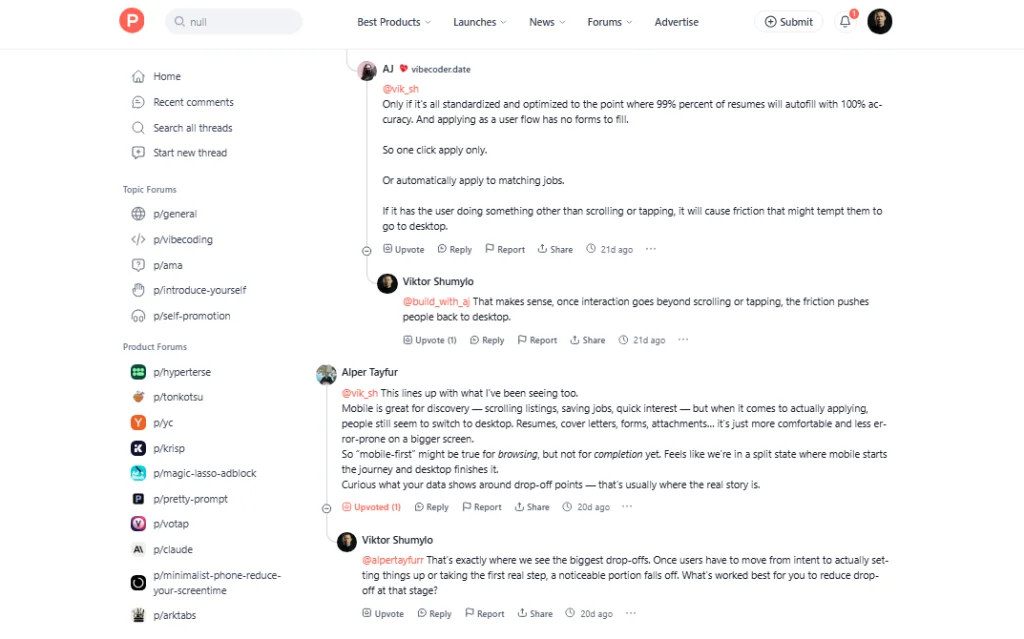Image resolution: width=1024 pixels, height=639 pixels.
Task: Open the p/claude forum icon
Action: pyautogui.click(x=137, y=549)
